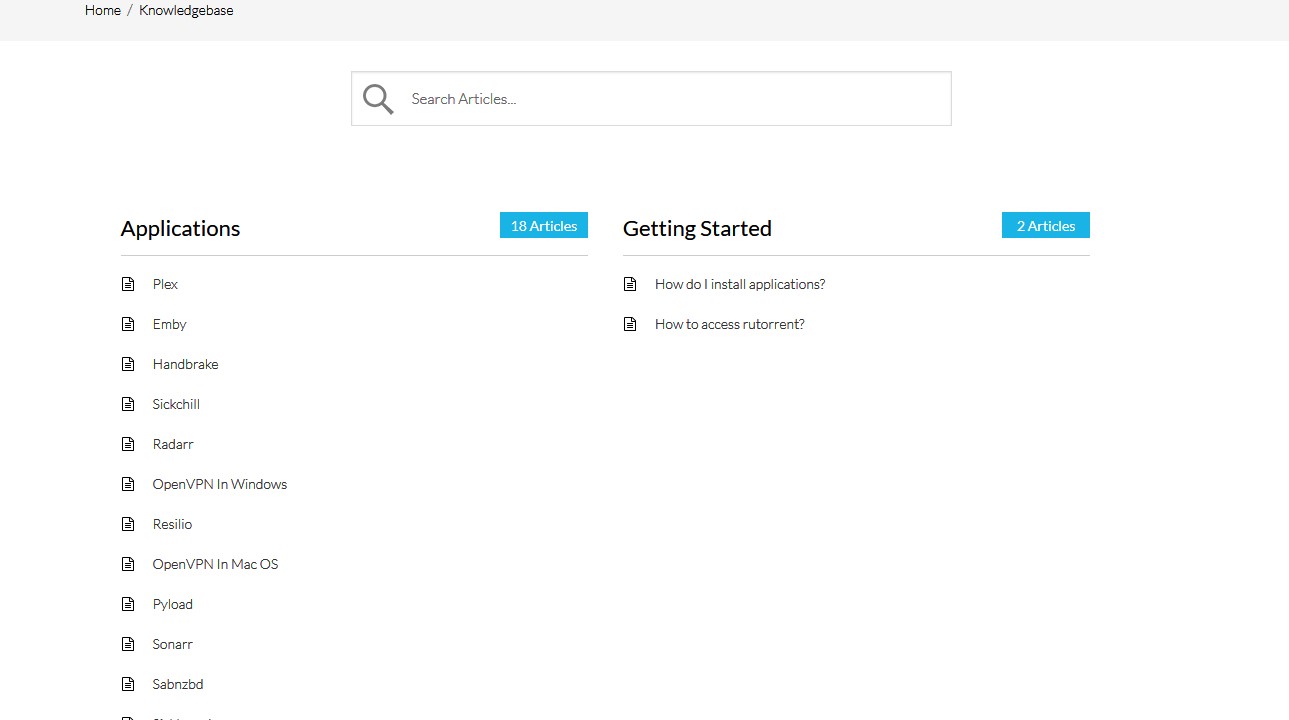1289x720 pixels.
Task: Click the magnifier search icon
Action: [378, 99]
